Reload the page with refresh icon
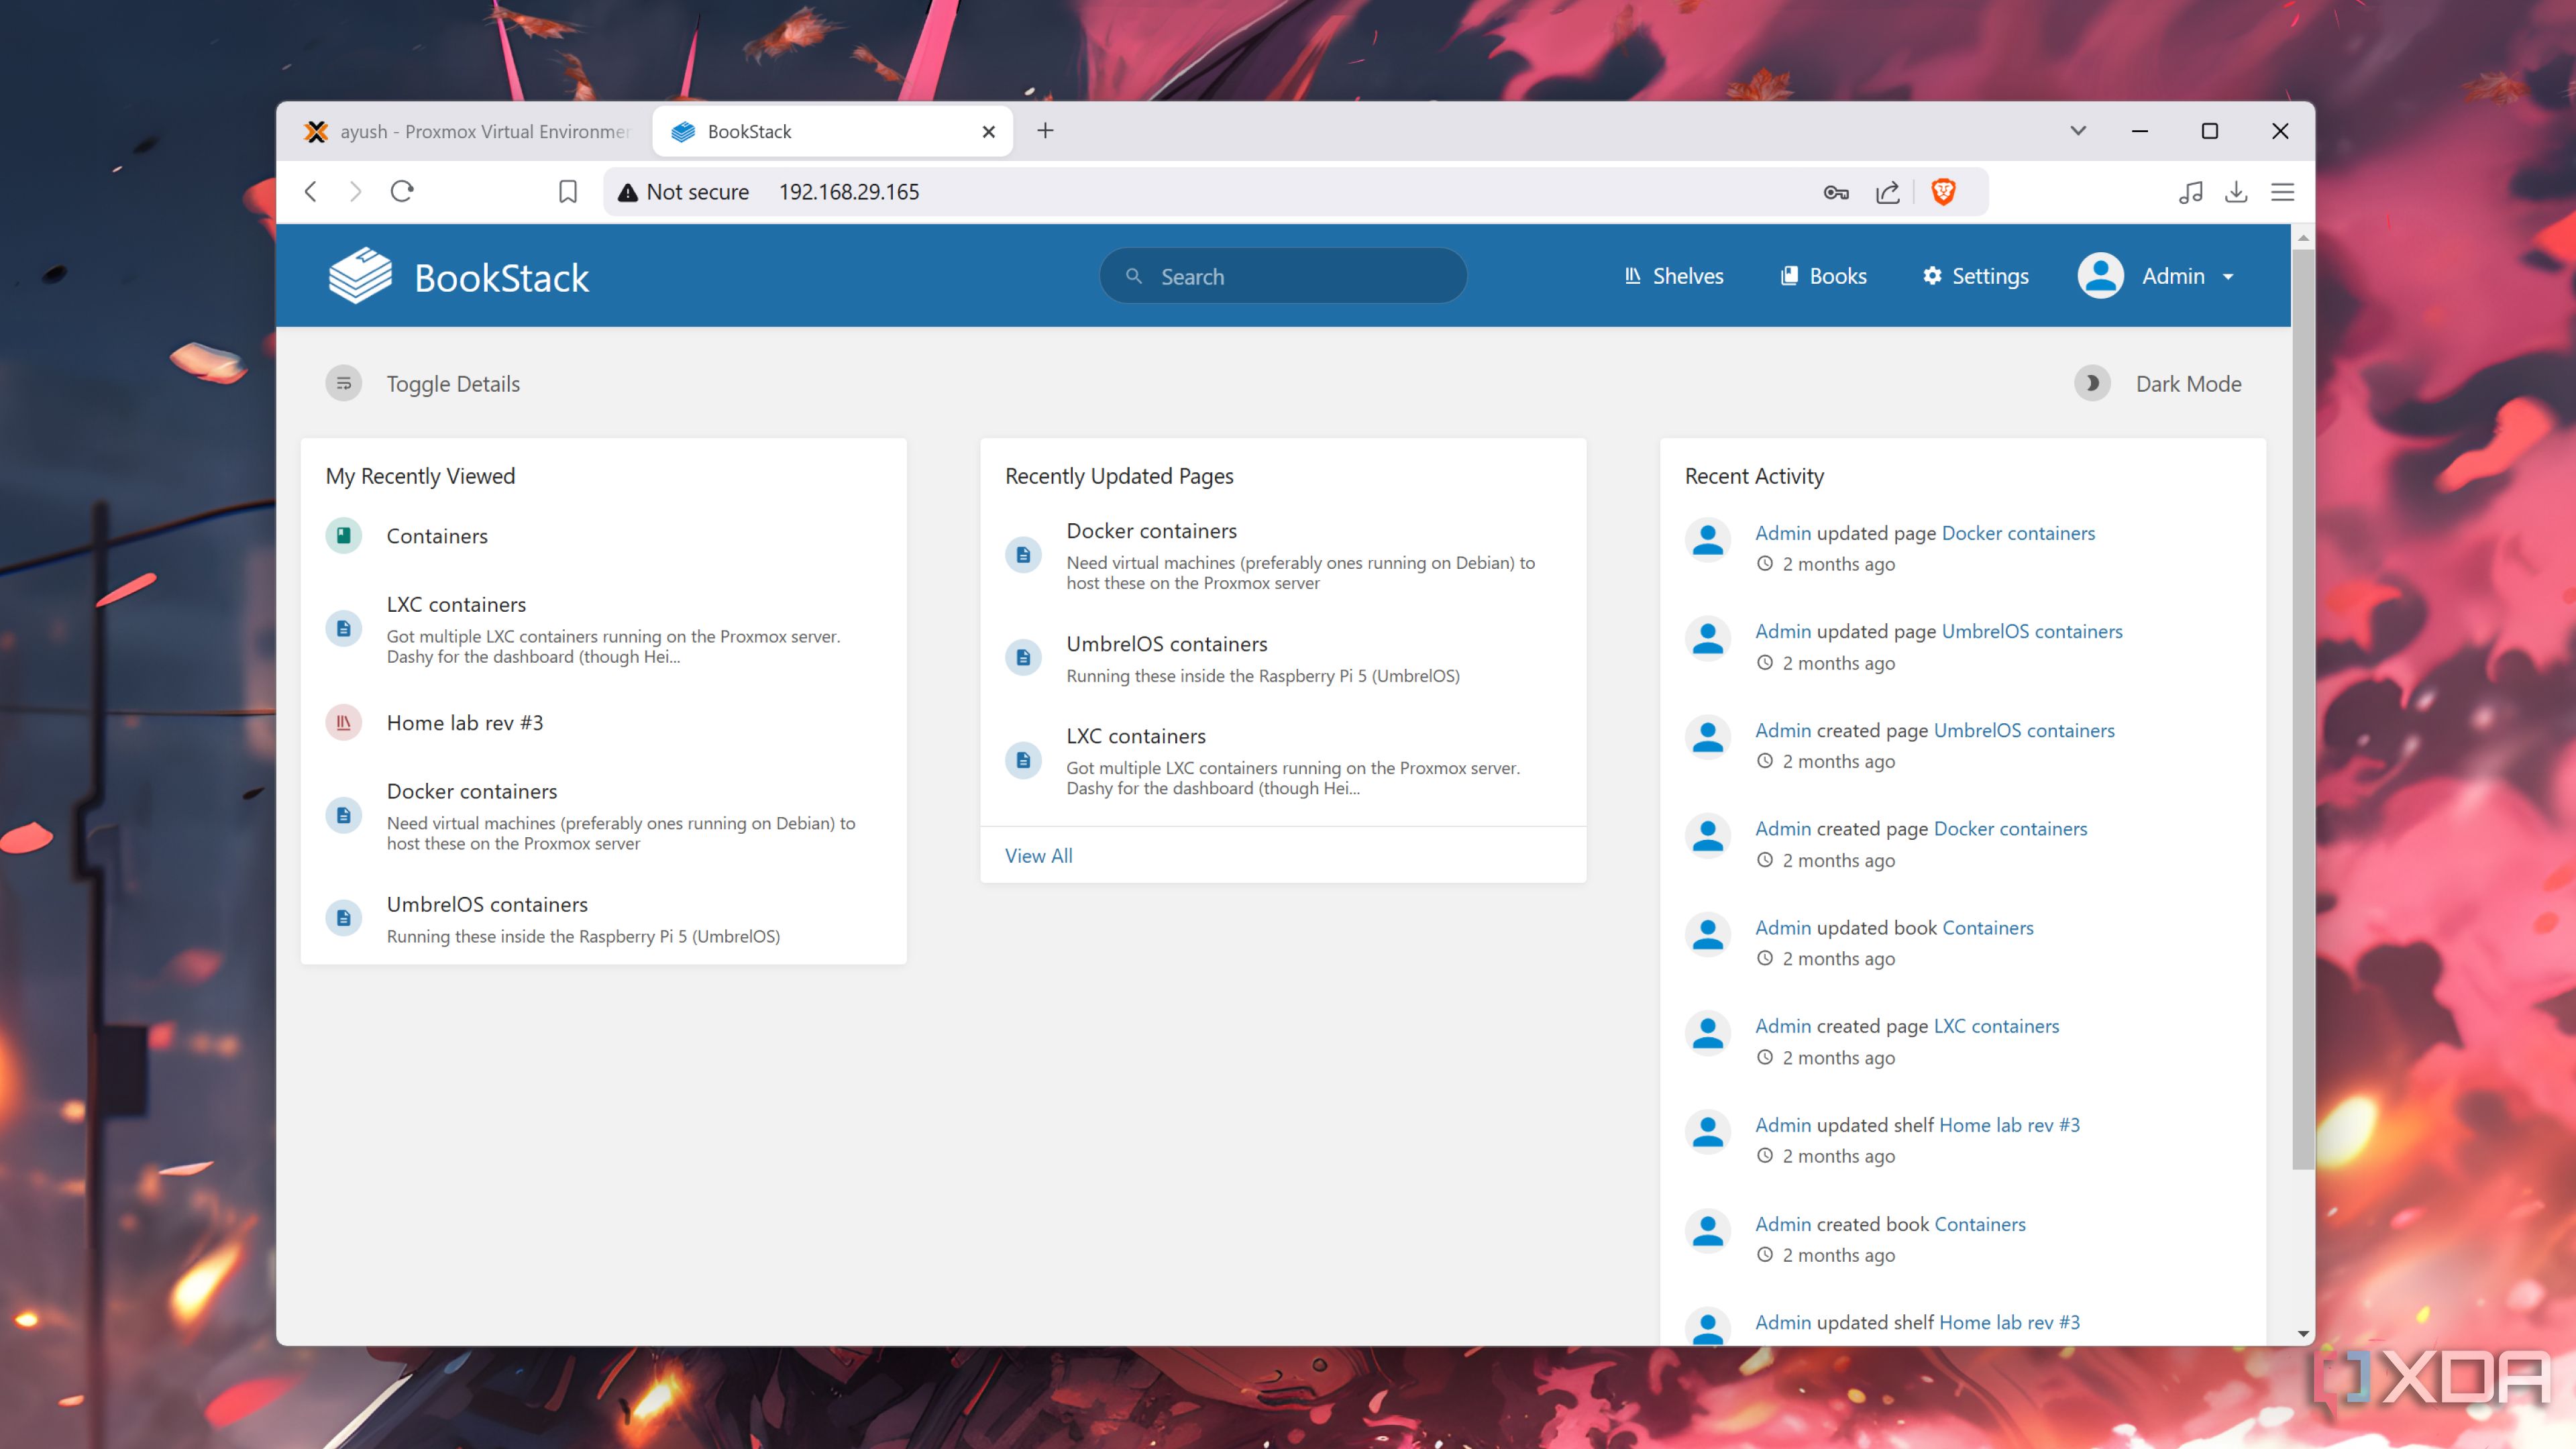The width and height of the screenshot is (2576, 1449). point(402,191)
